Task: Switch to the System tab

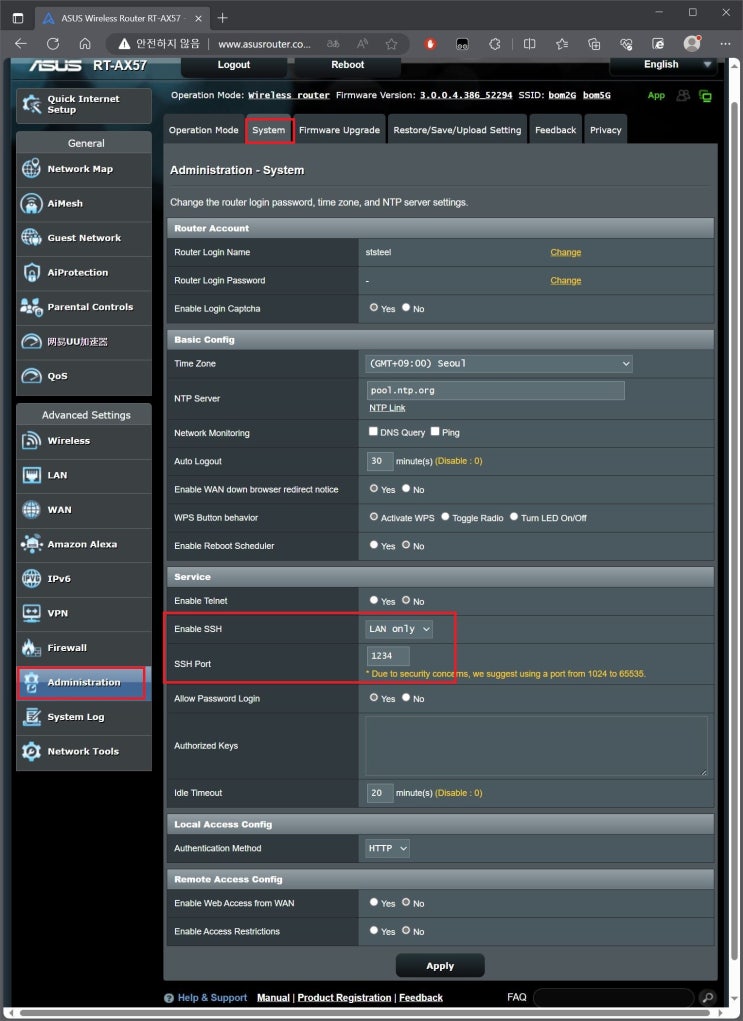Action: point(269,130)
